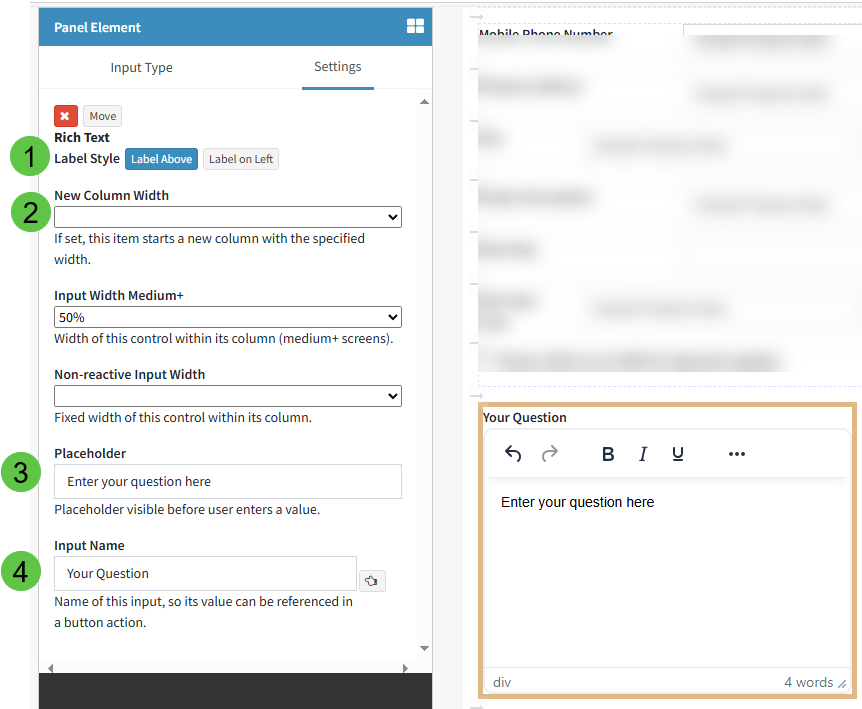Open the Input Width Medium+ dropdown
The image size is (862, 709).
[228, 317]
